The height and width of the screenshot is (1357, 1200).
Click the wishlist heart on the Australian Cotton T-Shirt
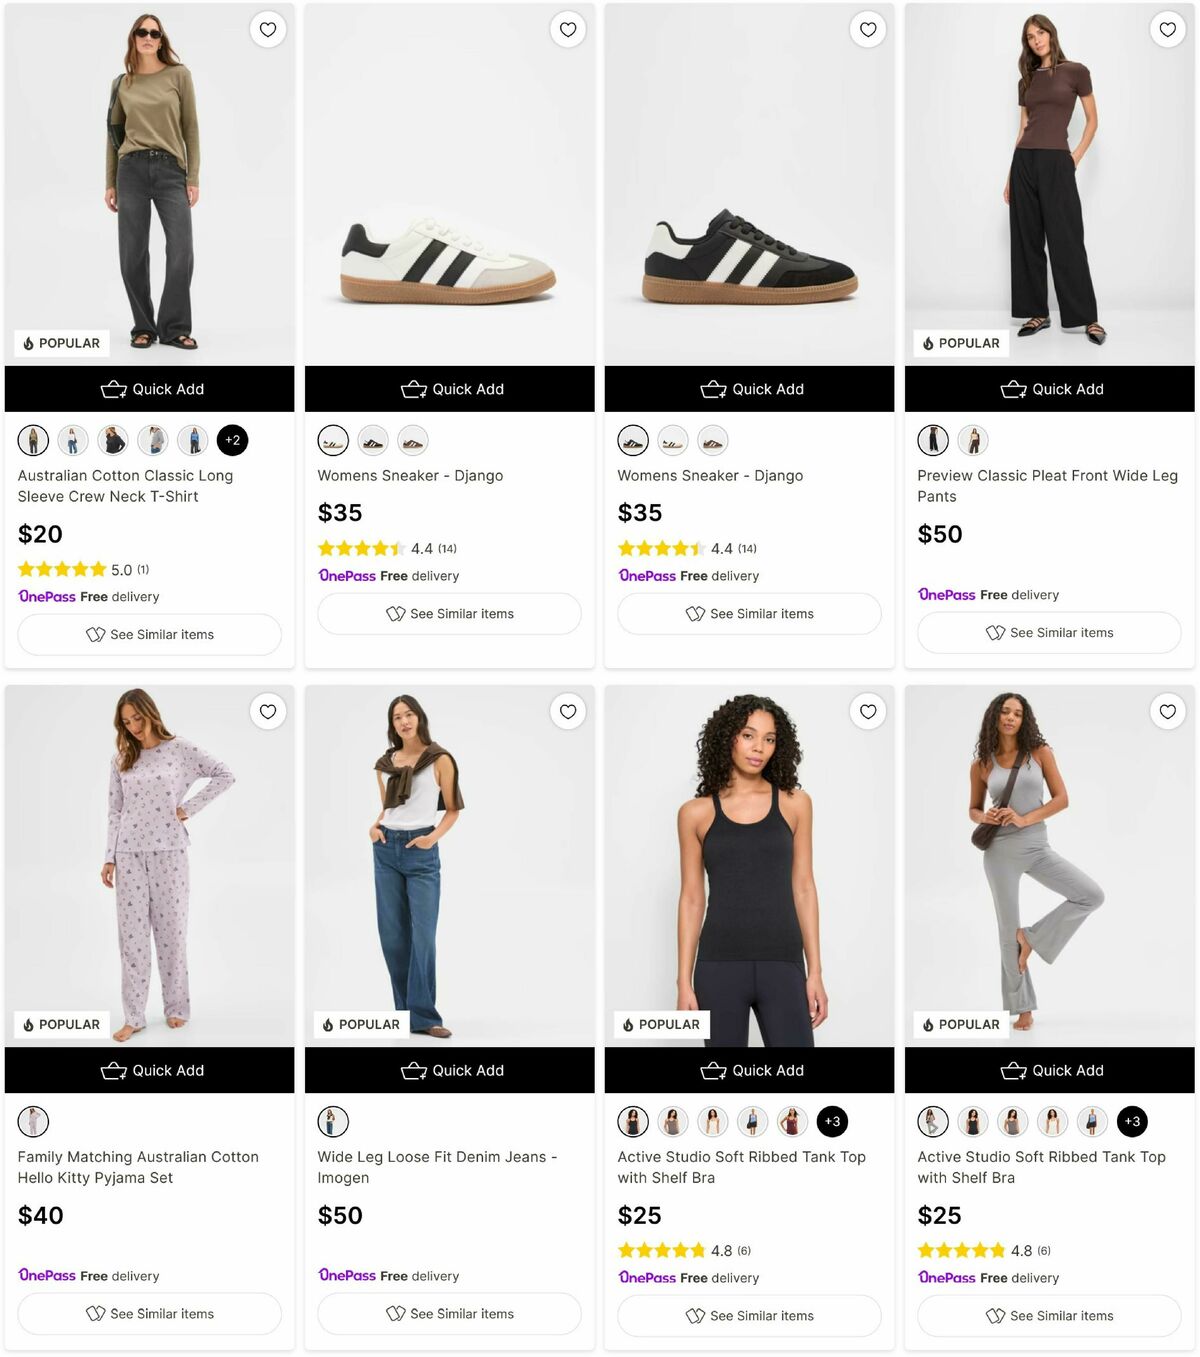267,30
